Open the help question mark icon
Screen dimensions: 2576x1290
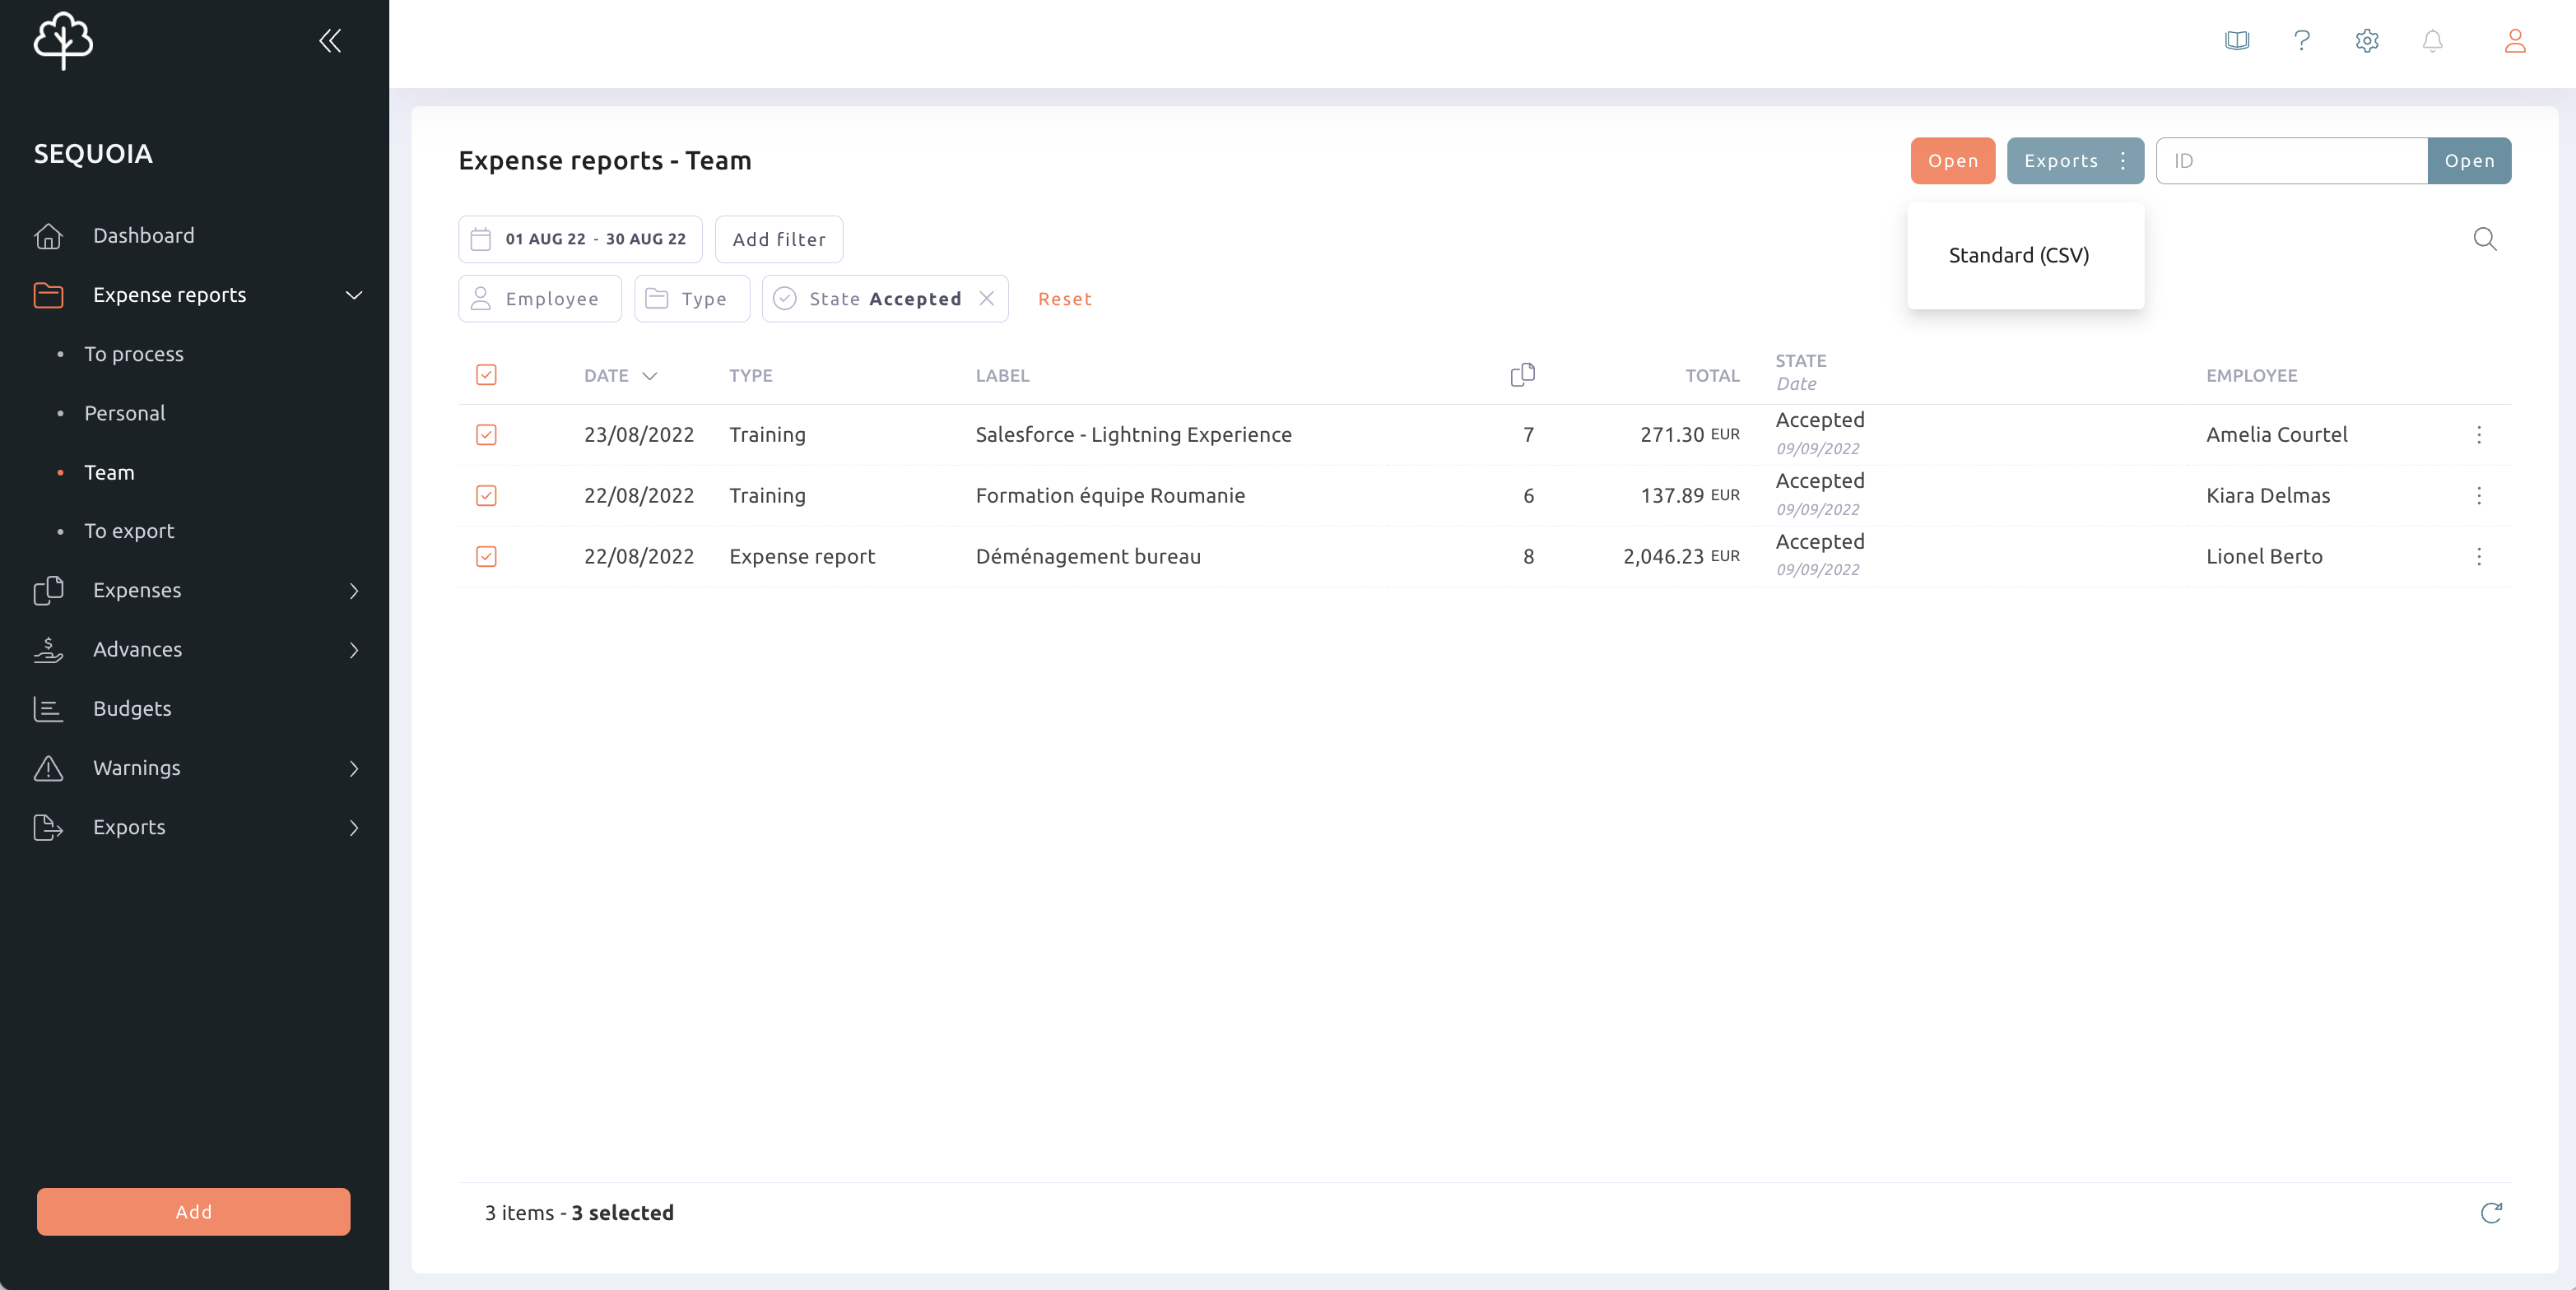2302,41
